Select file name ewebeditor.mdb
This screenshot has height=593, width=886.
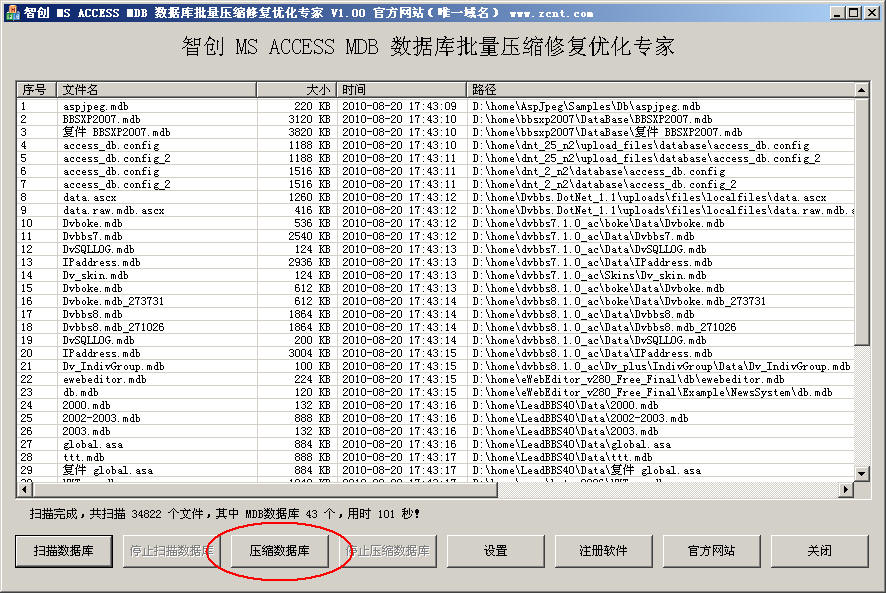tap(105, 379)
